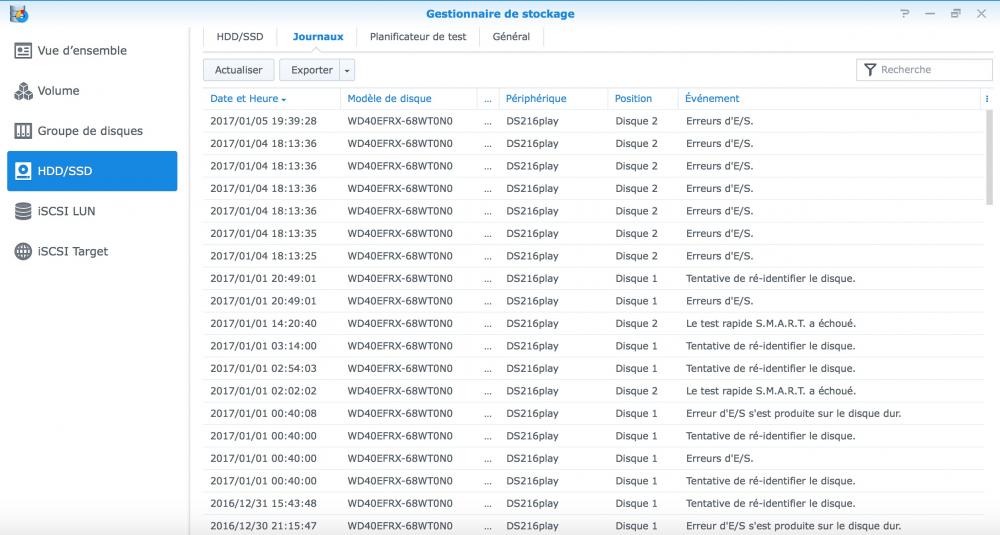This screenshot has width=1000, height=535.
Task: Expand the Exporter dropdown arrow
Action: click(347, 70)
